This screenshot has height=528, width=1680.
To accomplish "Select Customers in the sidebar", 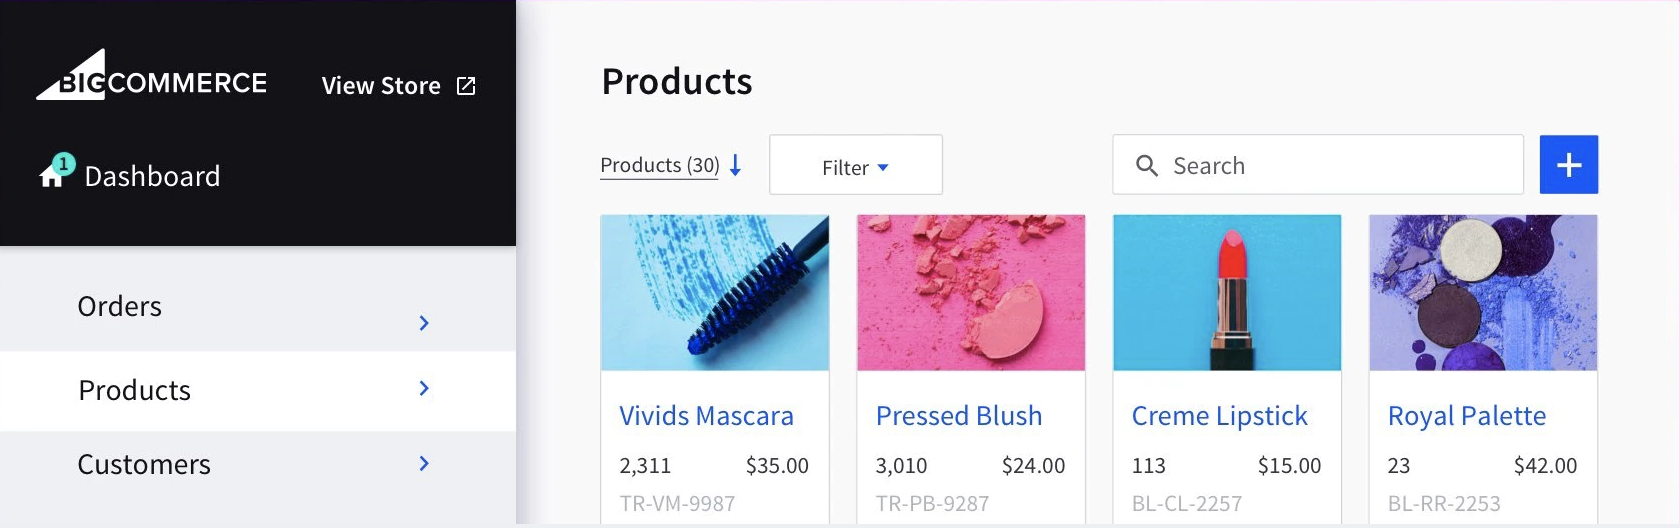I will [x=144, y=465].
